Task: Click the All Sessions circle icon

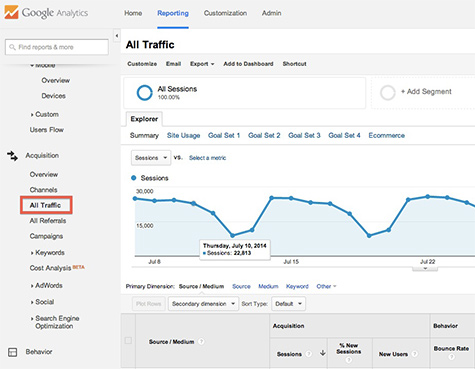Action: point(145,92)
